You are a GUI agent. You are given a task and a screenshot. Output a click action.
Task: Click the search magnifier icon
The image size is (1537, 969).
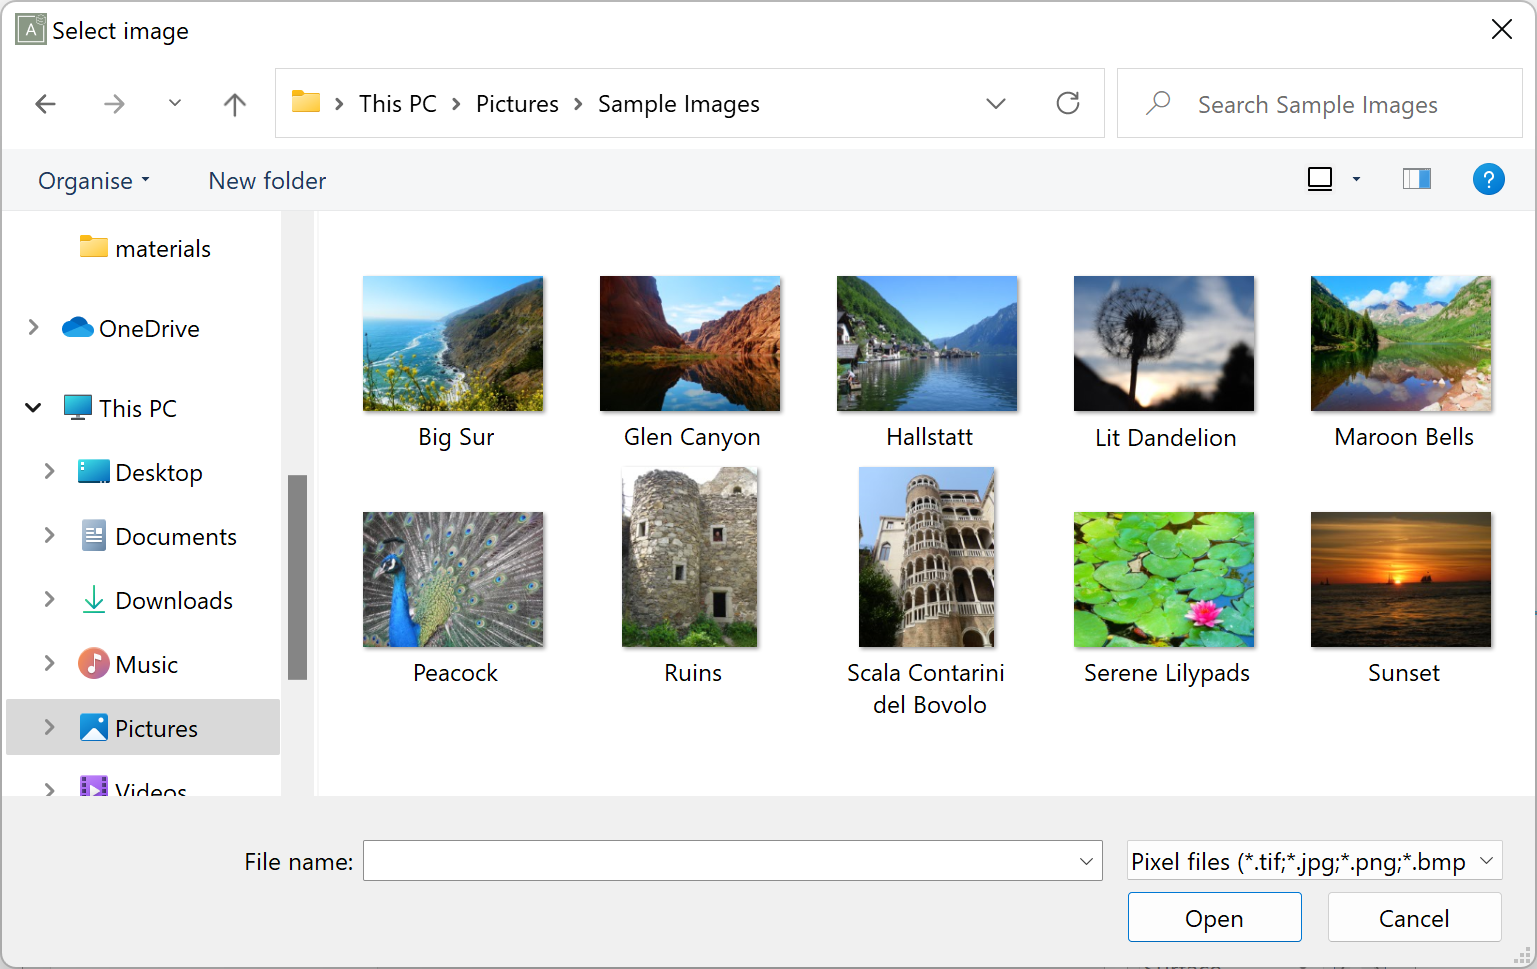[1158, 103]
